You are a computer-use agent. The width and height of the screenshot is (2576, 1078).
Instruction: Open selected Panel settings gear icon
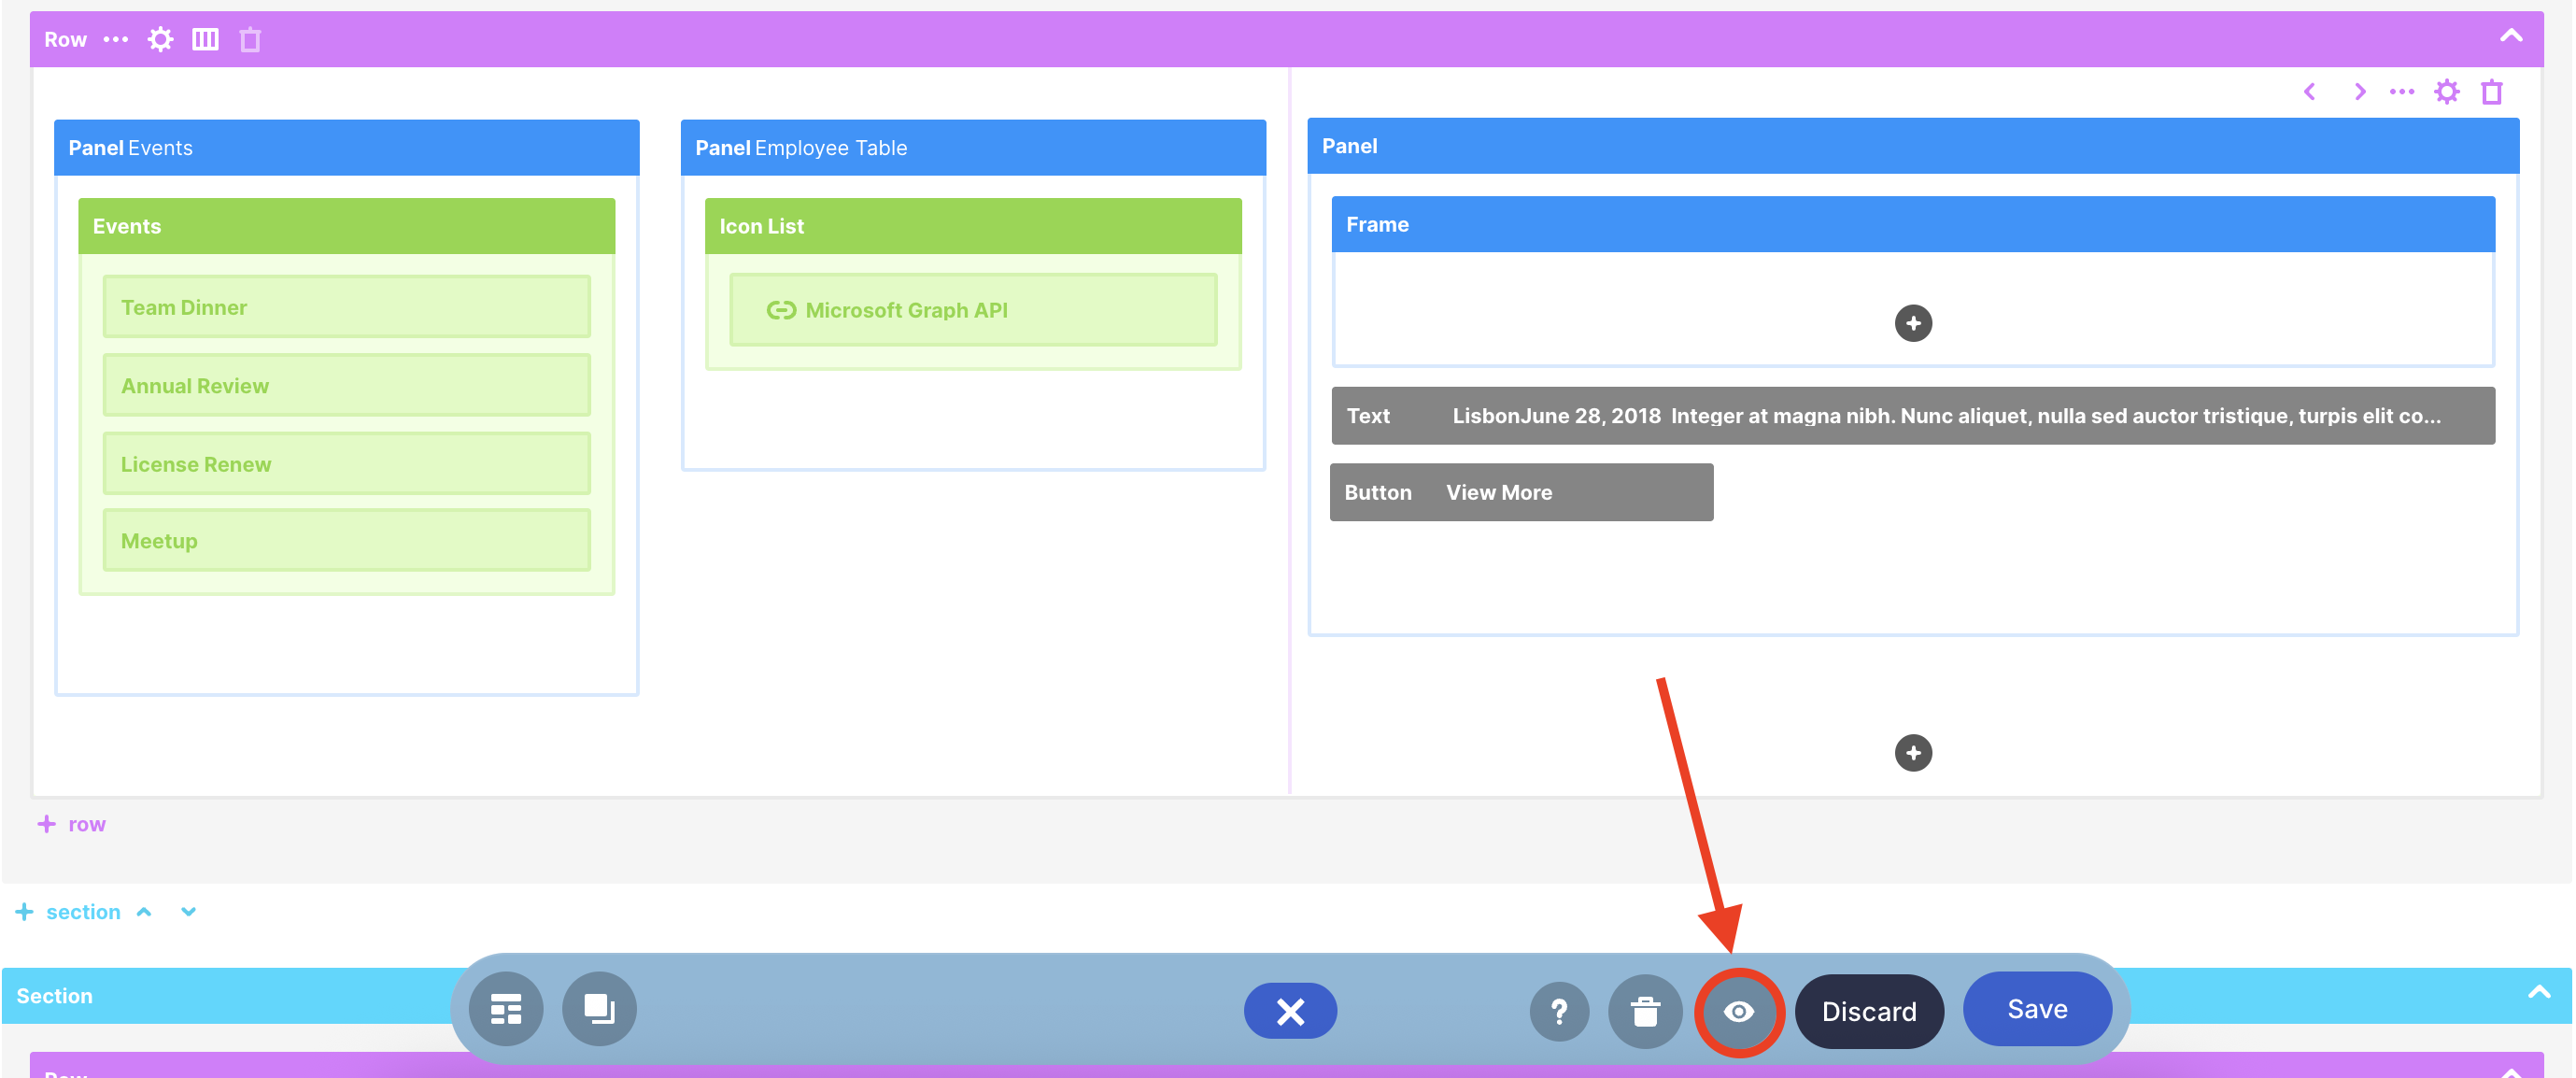[x=2446, y=92]
